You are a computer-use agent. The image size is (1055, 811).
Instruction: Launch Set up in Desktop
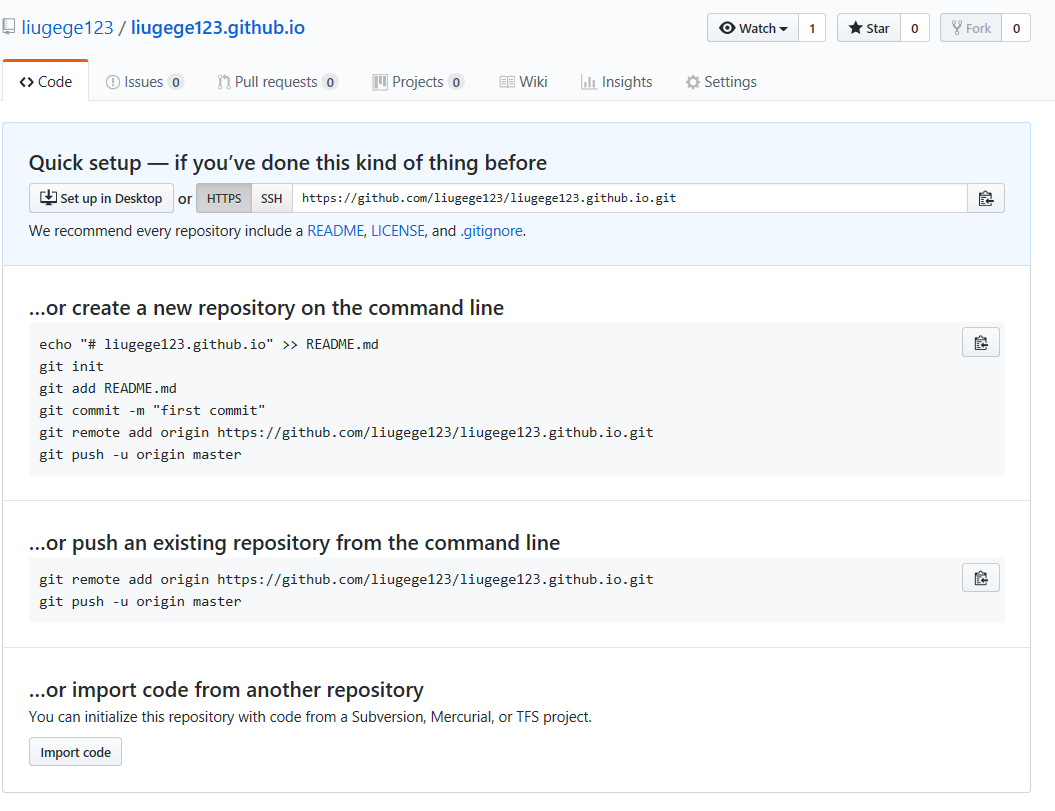point(101,197)
